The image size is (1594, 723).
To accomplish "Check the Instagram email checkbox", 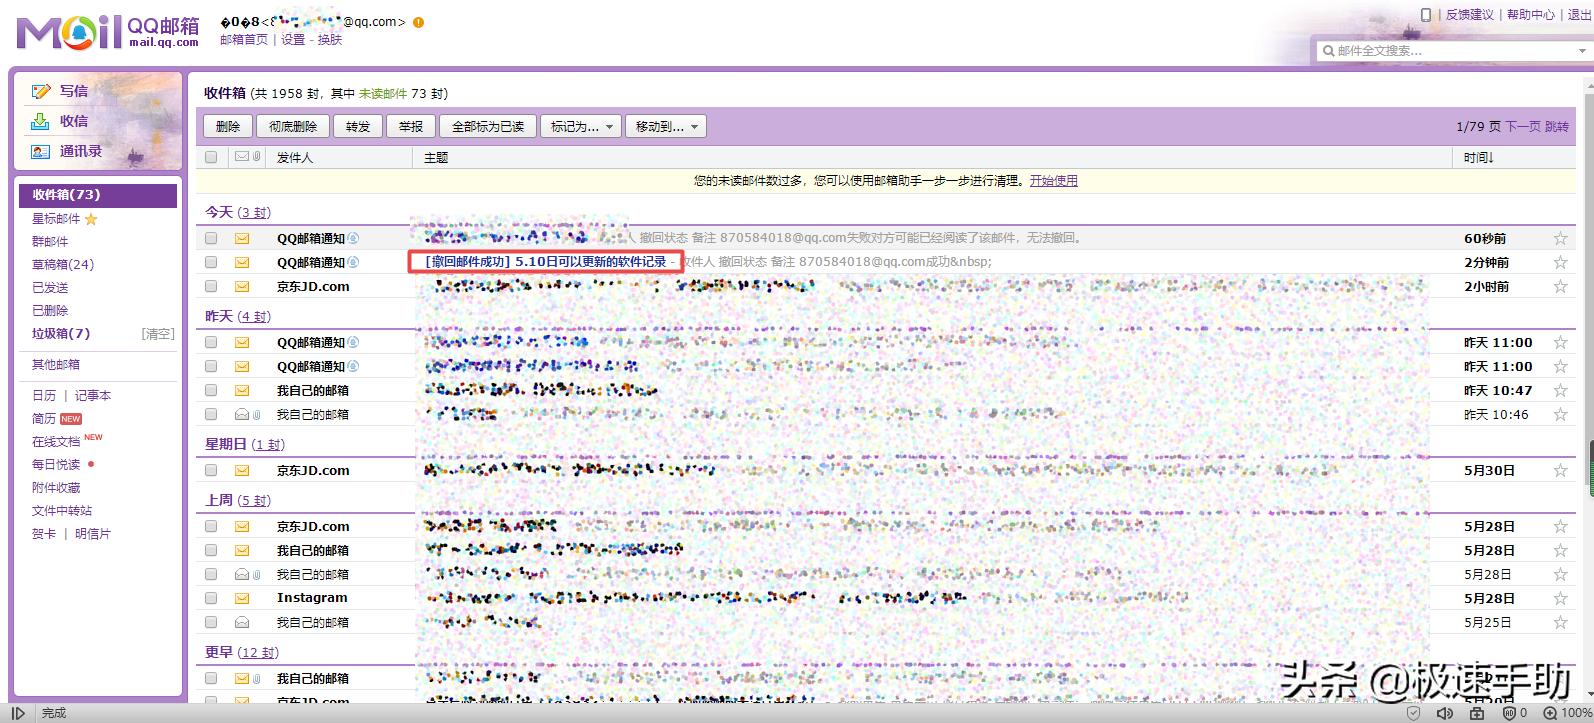I will 211,598.
